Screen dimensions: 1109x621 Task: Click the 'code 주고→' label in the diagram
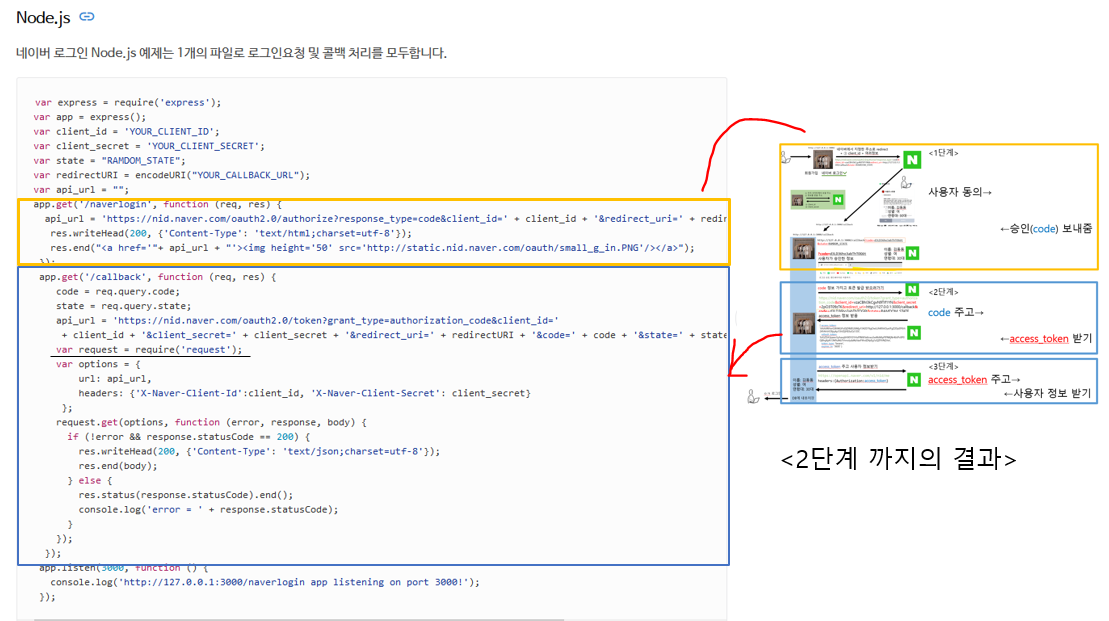pos(956,312)
